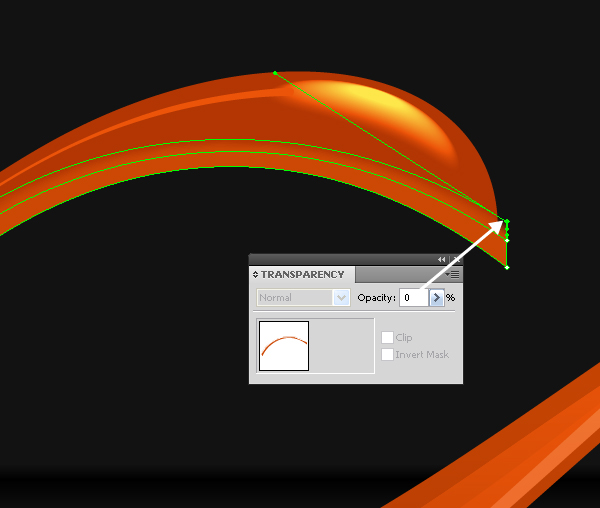
Task: Open the blending mode Normal dropdown
Action: click(x=303, y=298)
